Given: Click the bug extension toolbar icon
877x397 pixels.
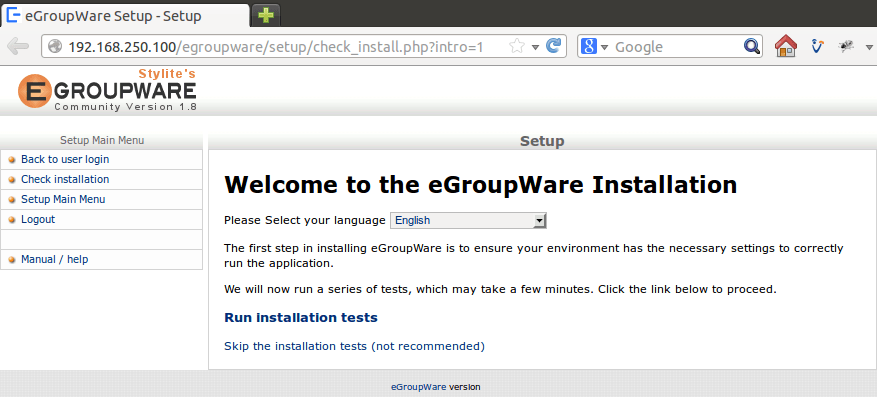Looking at the screenshot, I should click(846, 46).
